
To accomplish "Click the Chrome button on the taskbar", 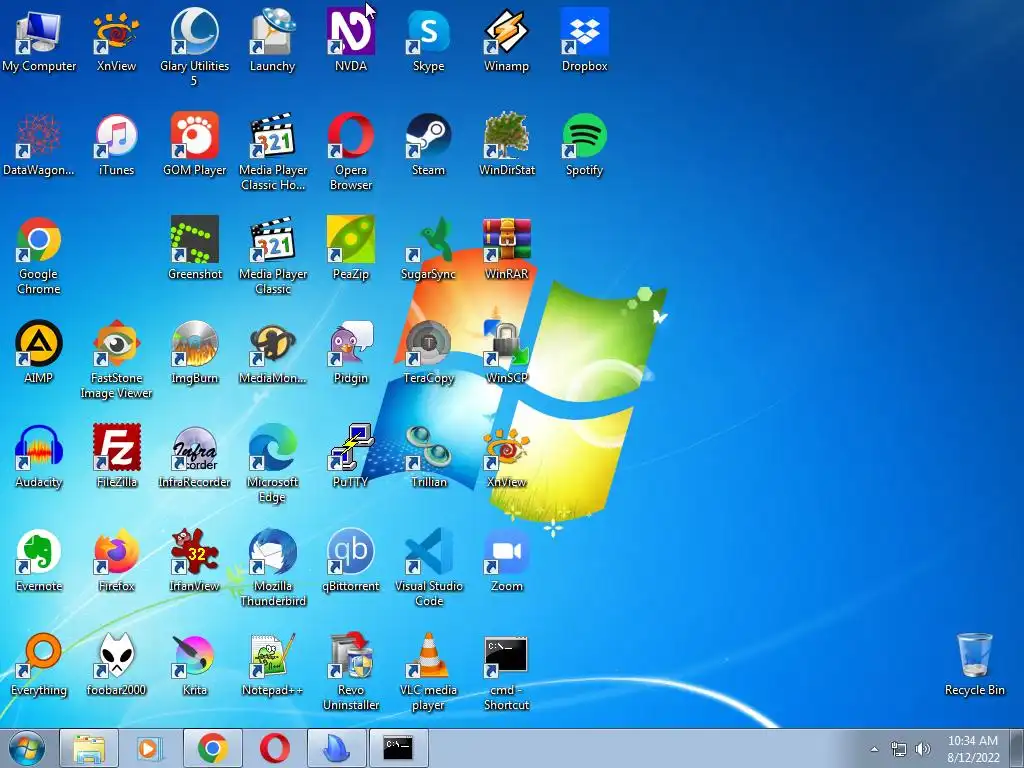I will coord(212,748).
